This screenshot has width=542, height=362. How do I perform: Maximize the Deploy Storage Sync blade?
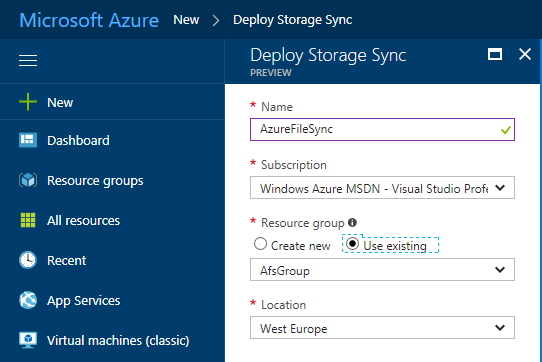point(495,54)
